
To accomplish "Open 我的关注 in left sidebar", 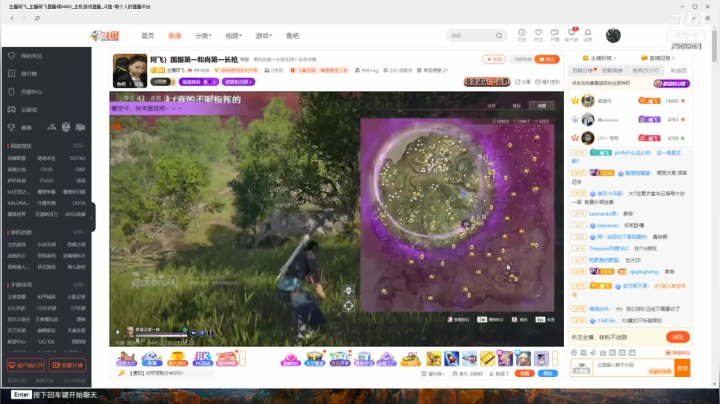I will (x=31, y=56).
